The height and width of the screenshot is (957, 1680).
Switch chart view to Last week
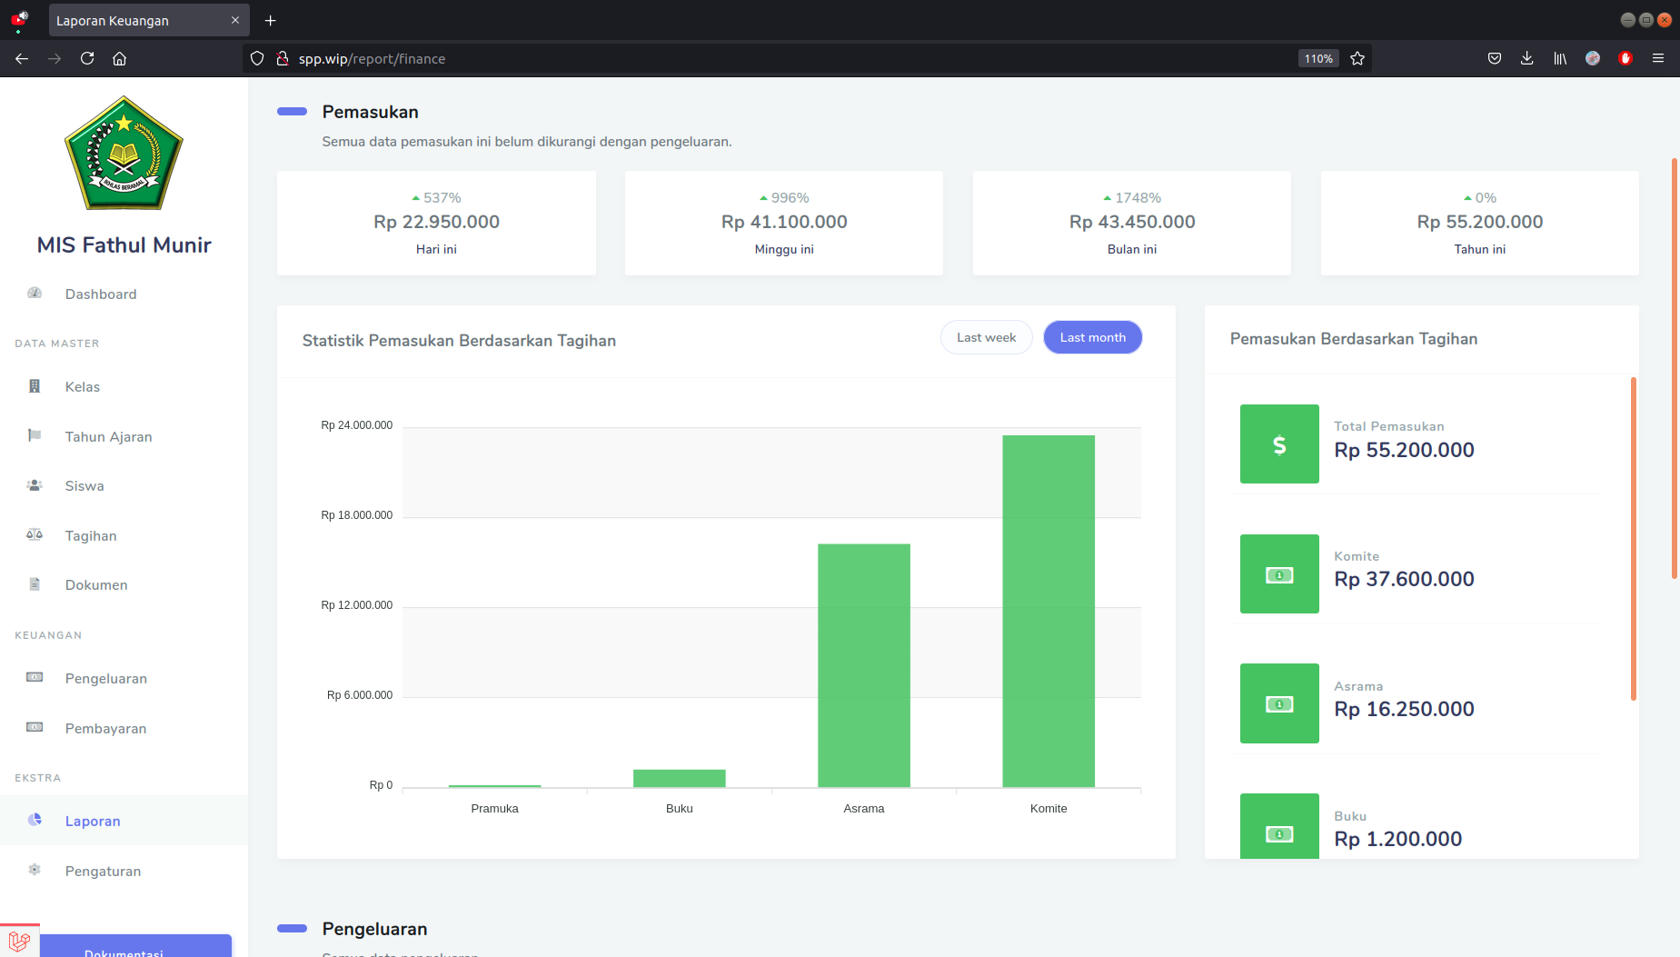pyautogui.click(x=986, y=337)
